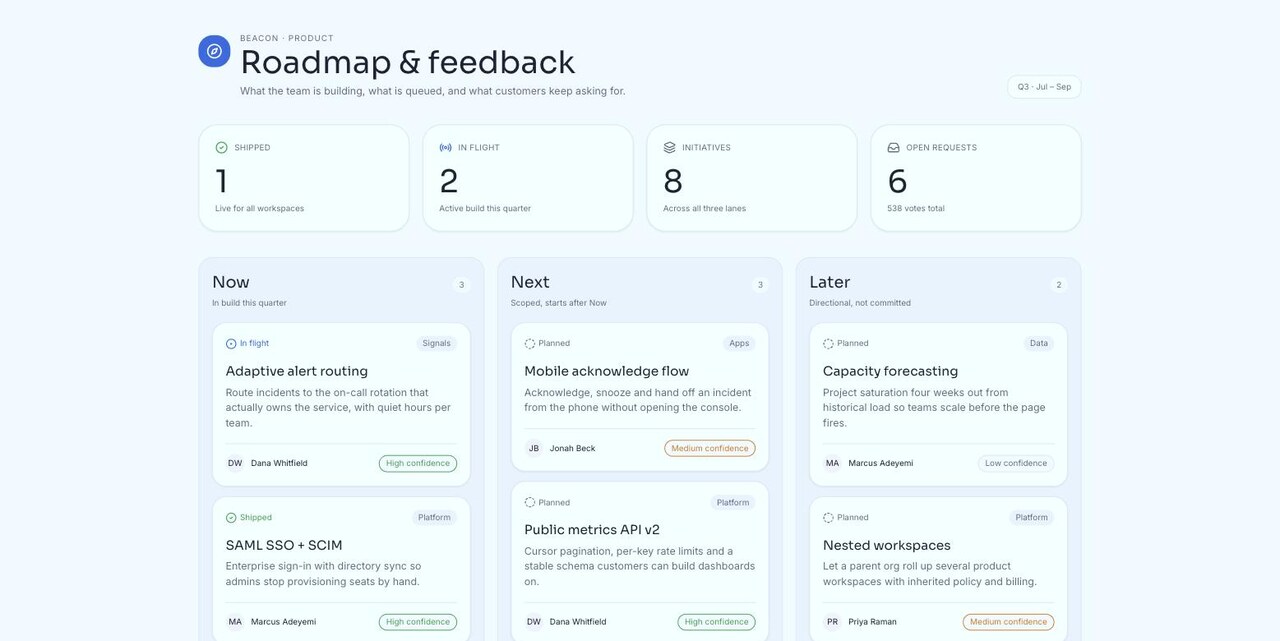1280x641 pixels.
Task: Click the In Flight broadcast signal icon
Action: click(x=445, y=147)
